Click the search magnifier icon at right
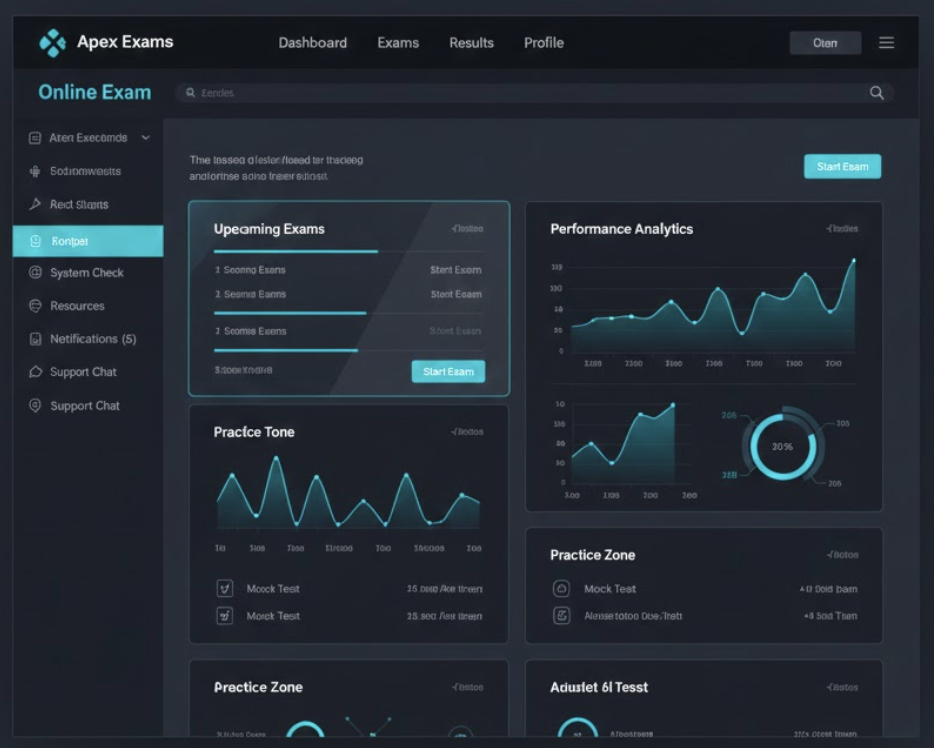This screenshot has height=748, width=934. click(x=876, y=93)
